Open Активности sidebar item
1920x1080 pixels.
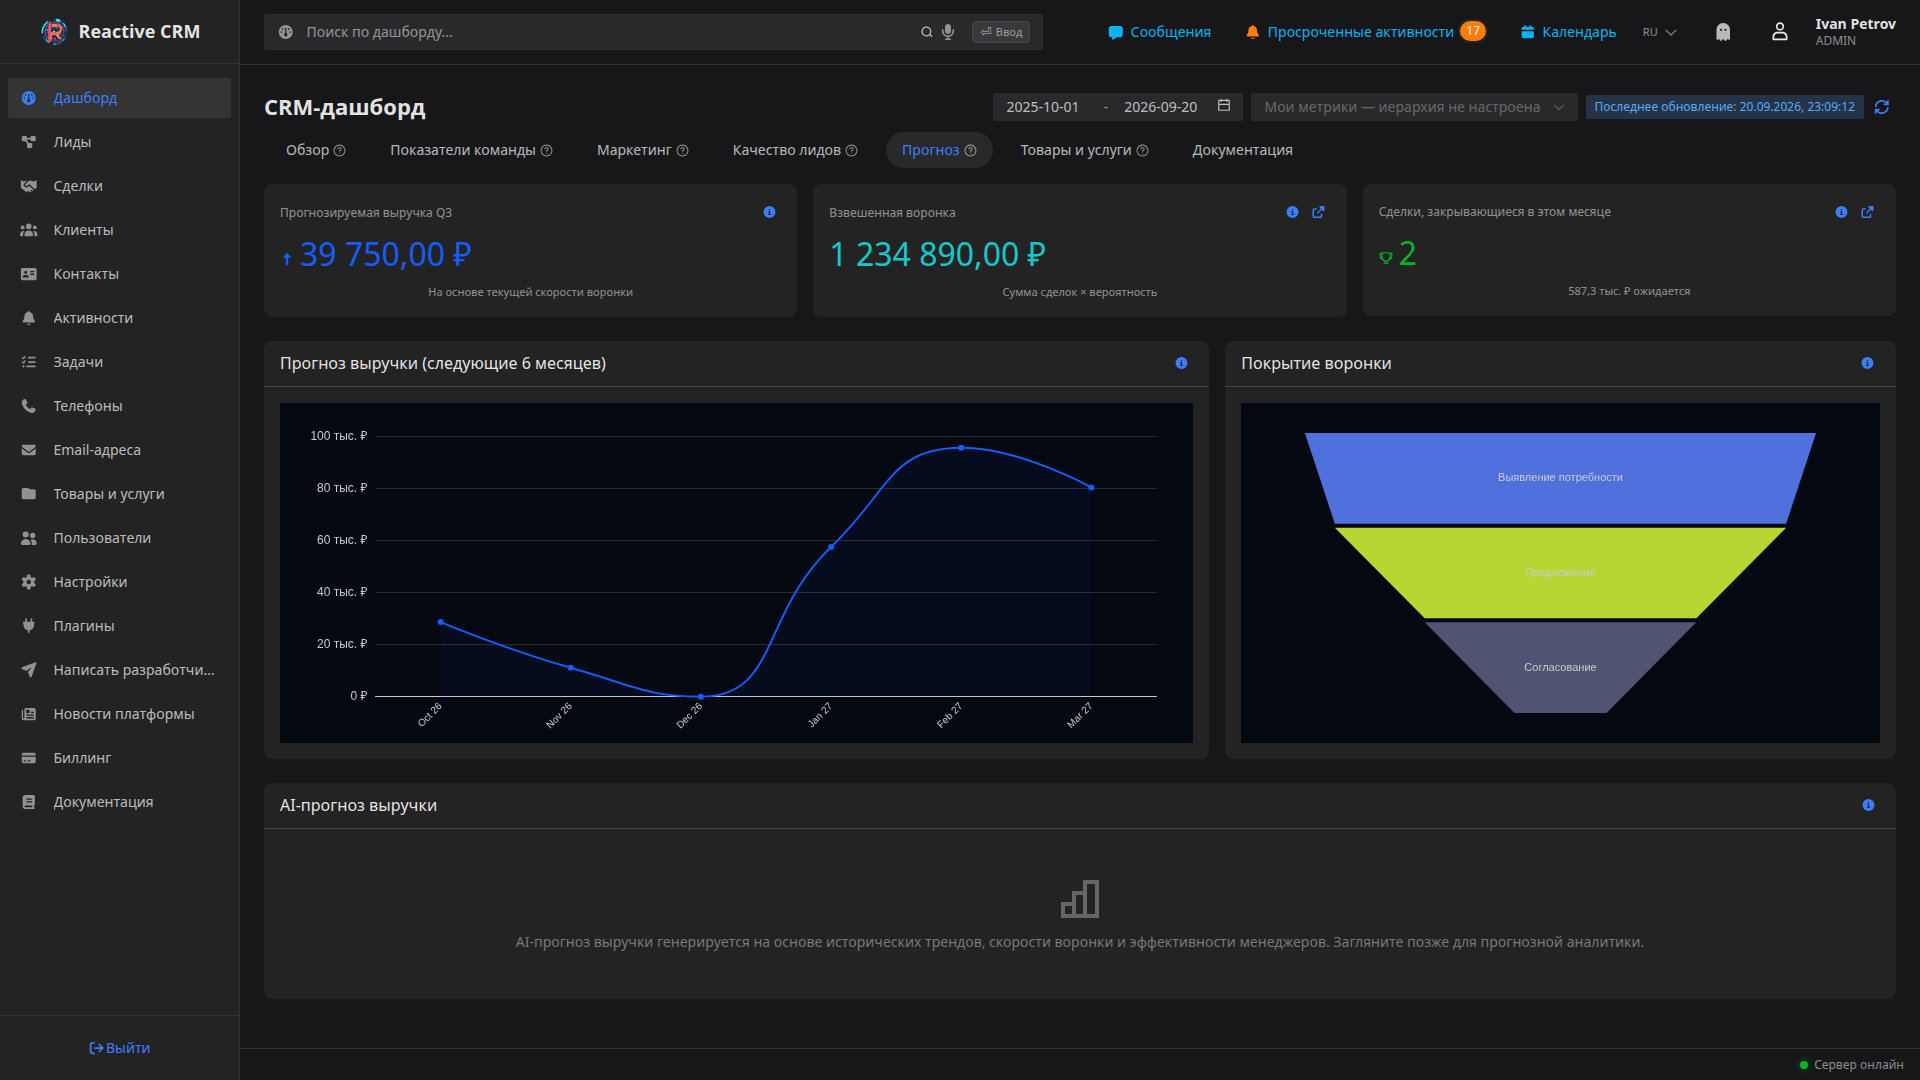coord(119,318)
